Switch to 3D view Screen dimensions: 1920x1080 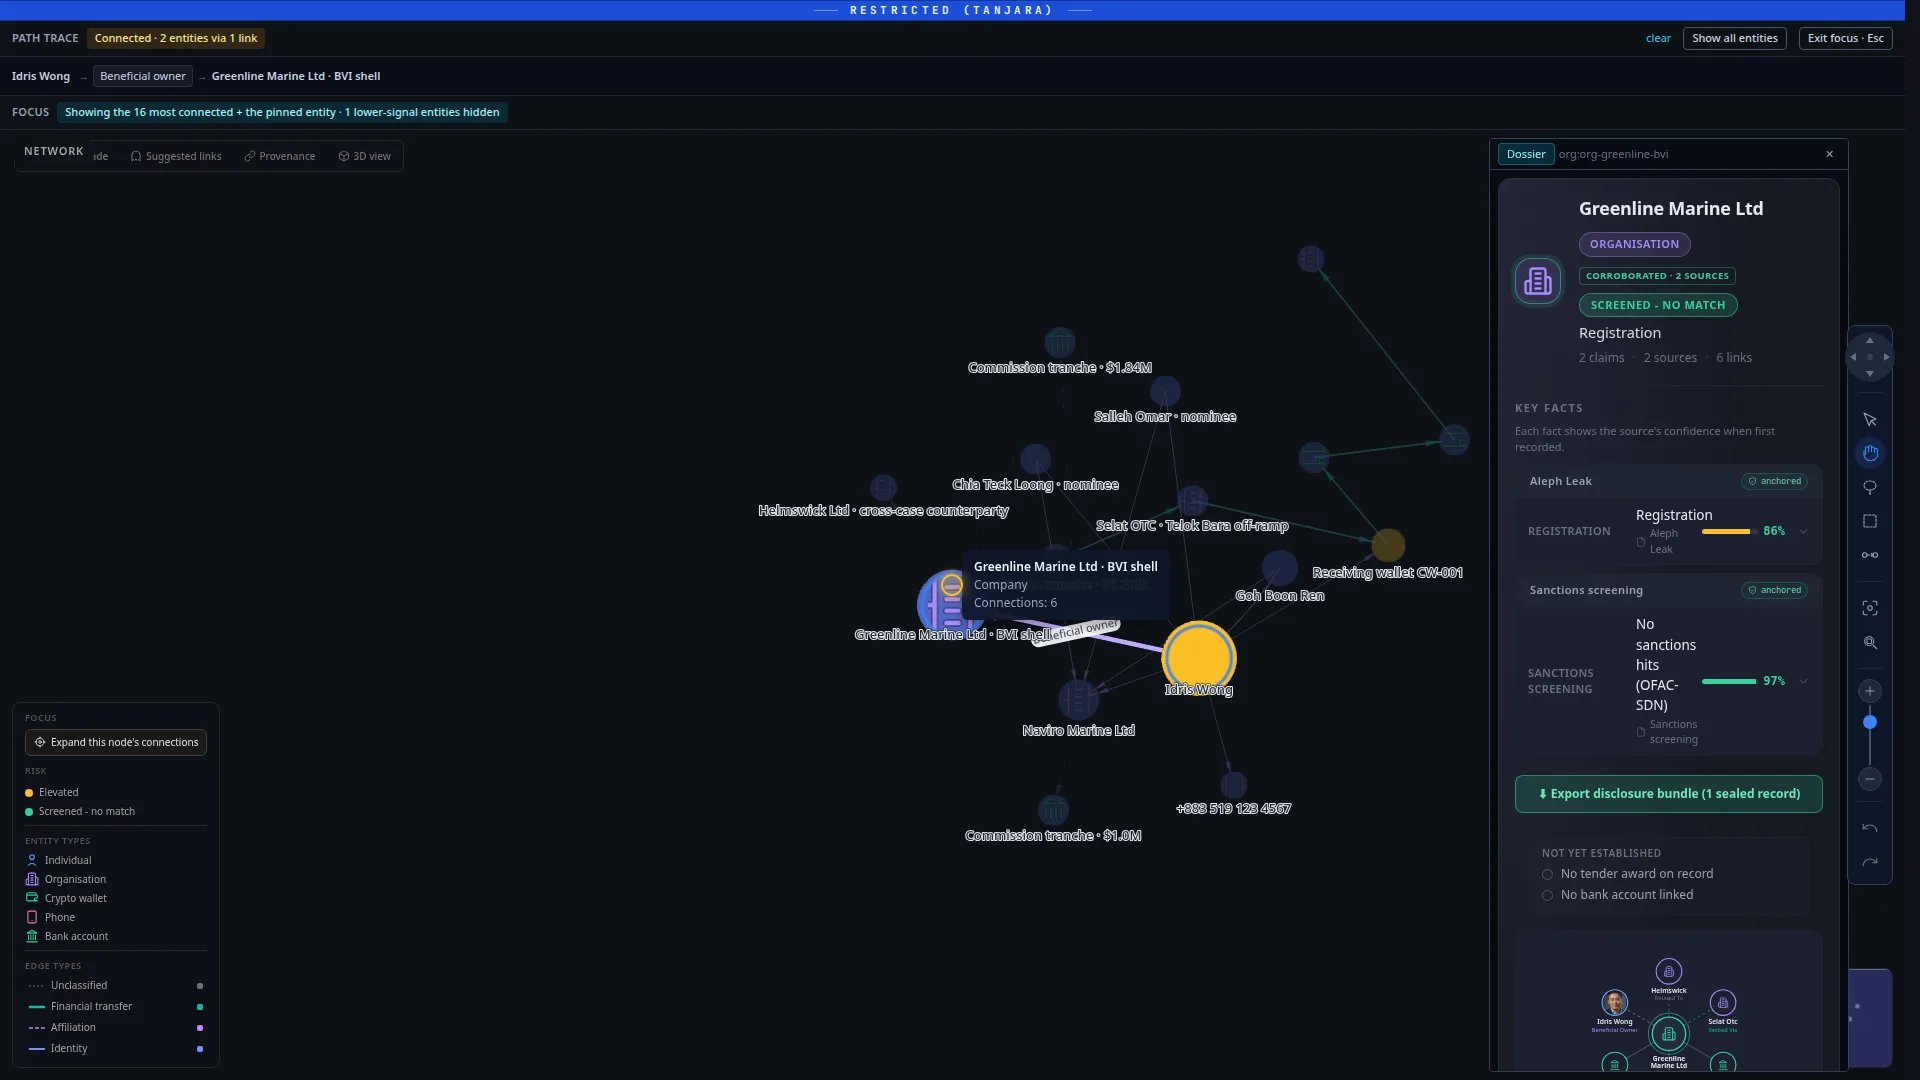[365, 156]
